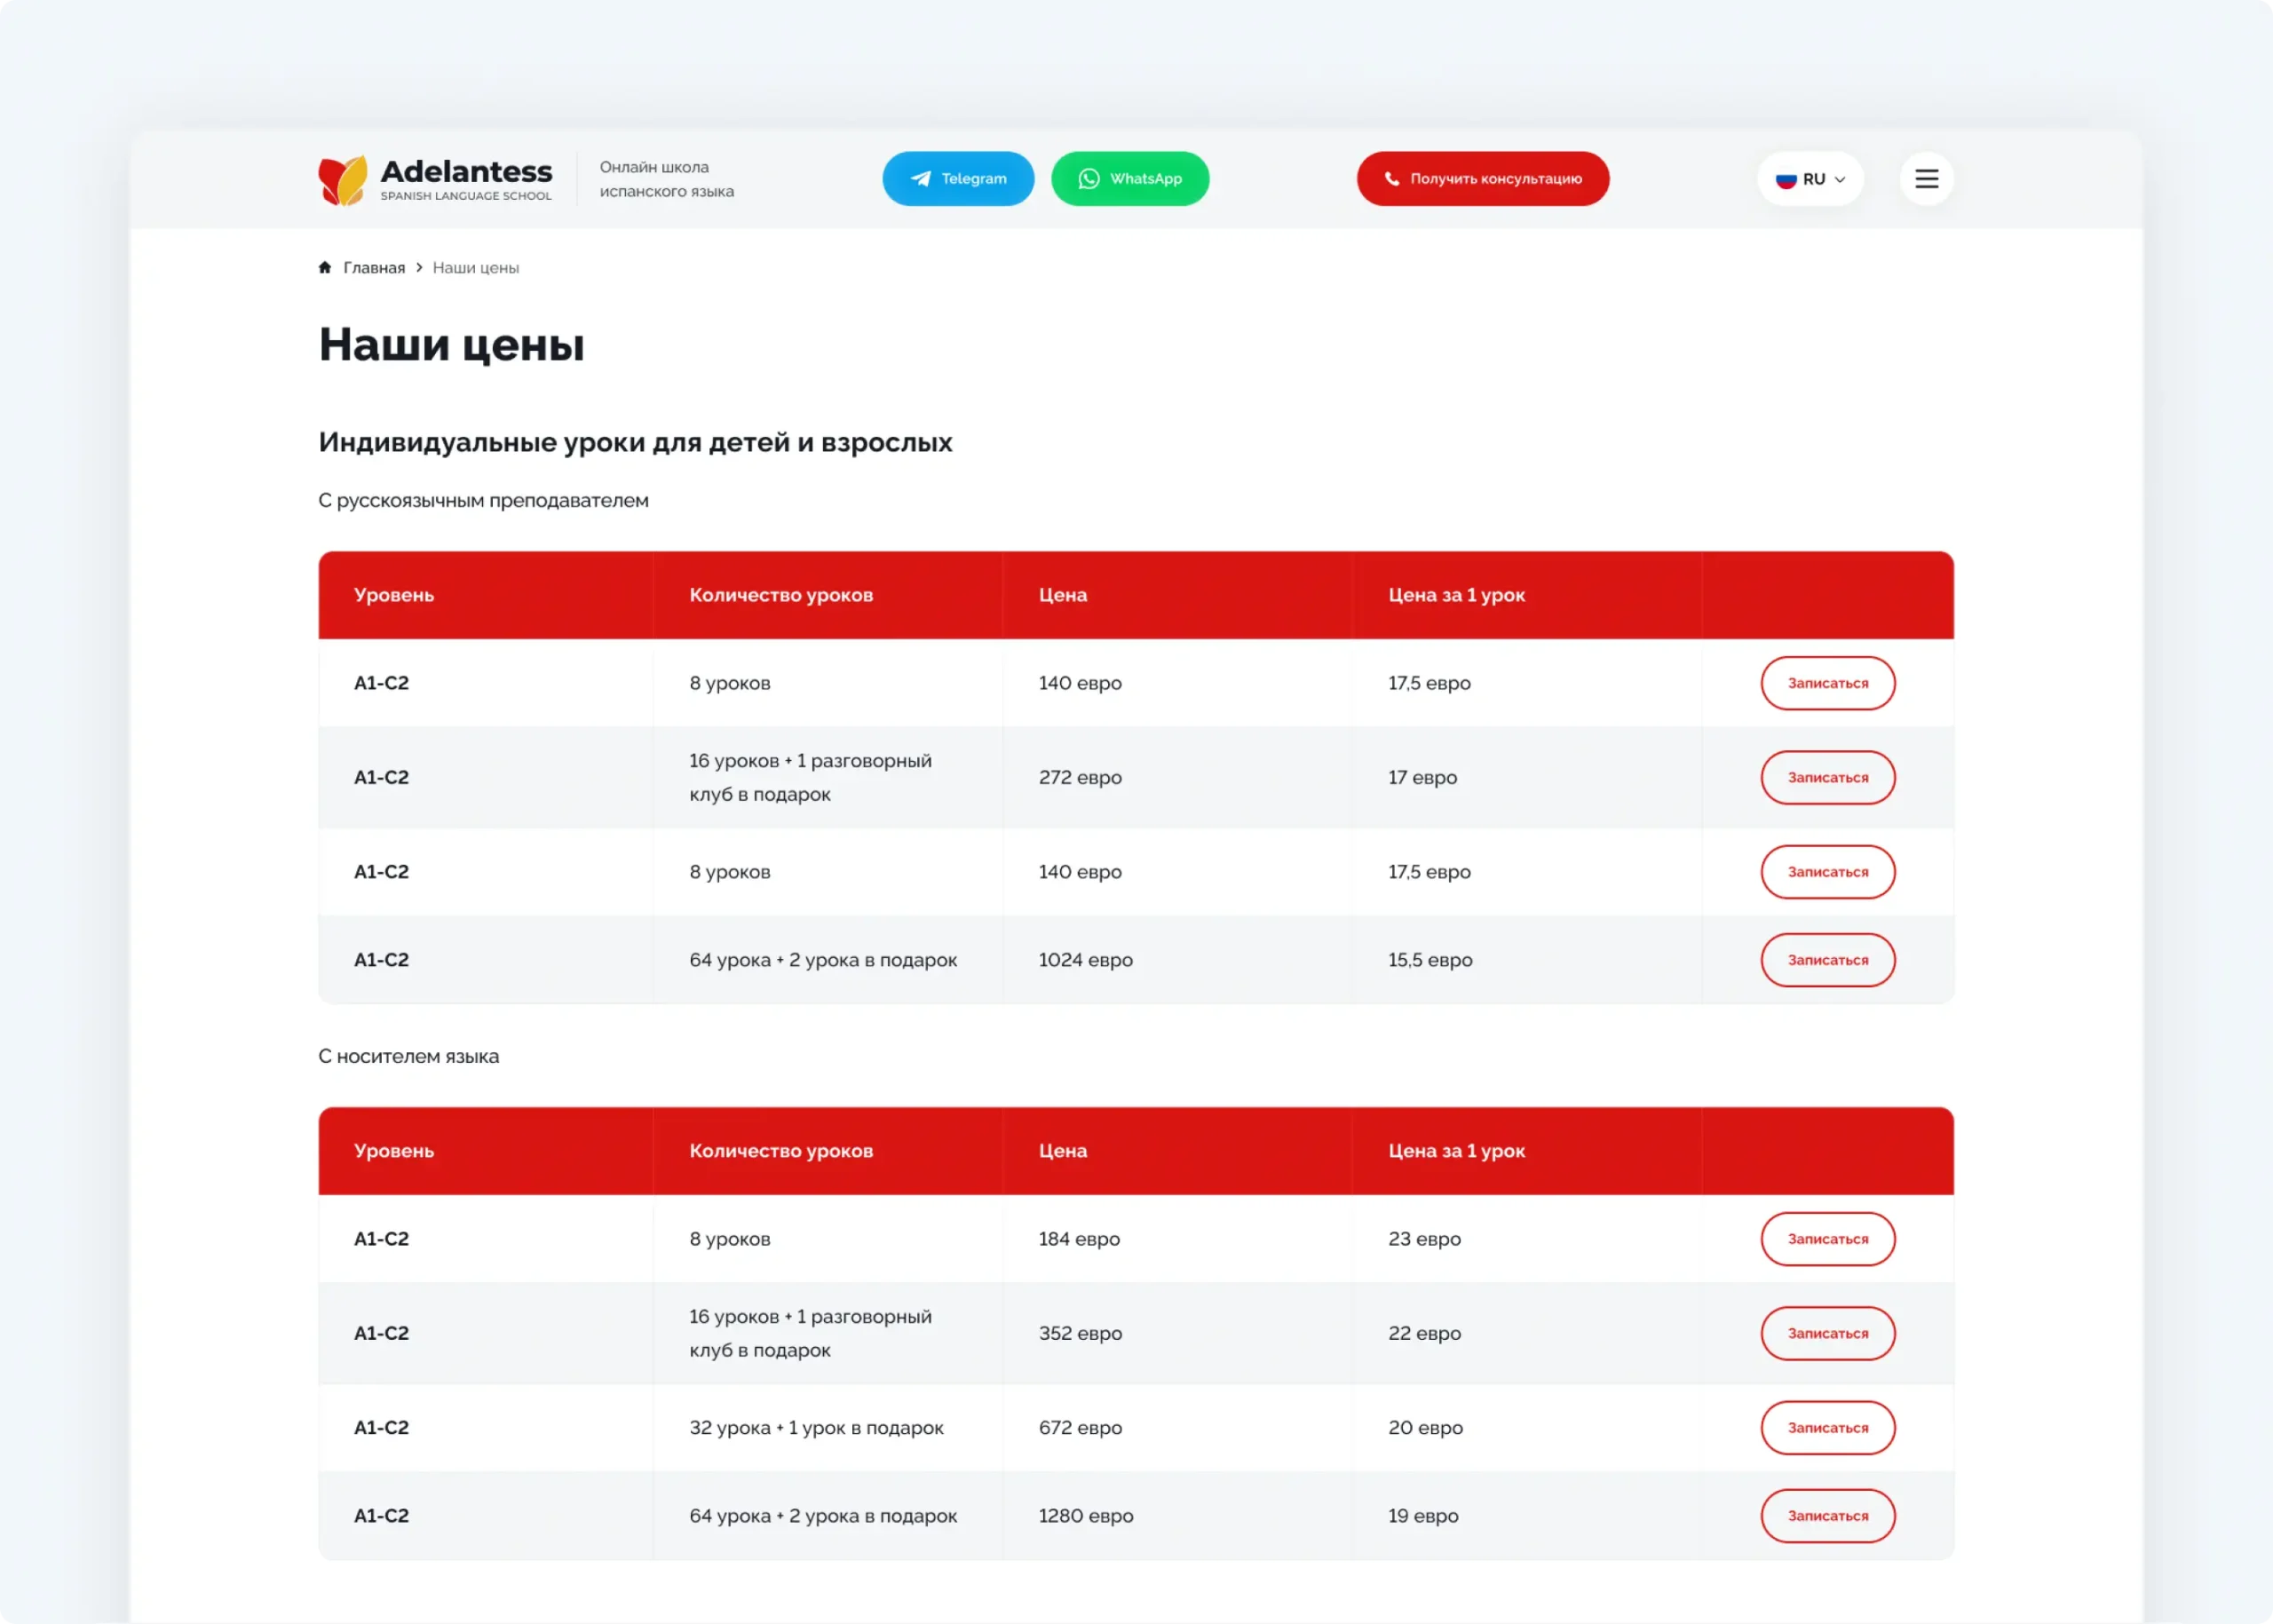Select Наши цены breadcrumb item
The image size is (2273, 1624).
tap(476, 268)
